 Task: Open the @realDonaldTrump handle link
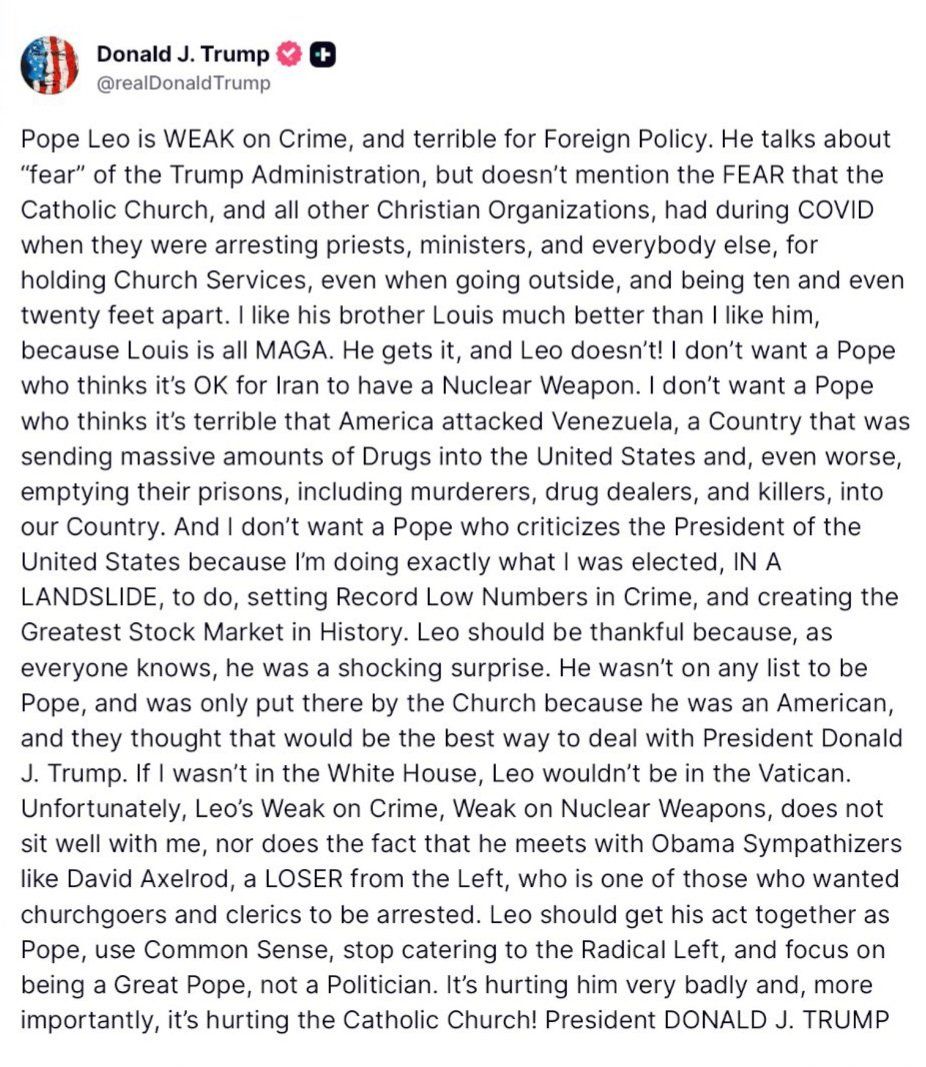click(x=183, y=83)
